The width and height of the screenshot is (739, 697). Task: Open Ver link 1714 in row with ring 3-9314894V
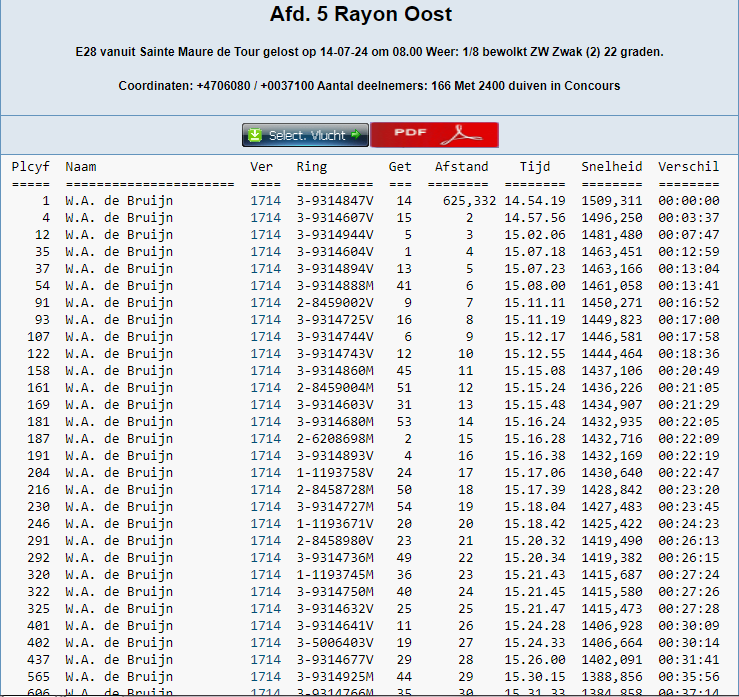(x=265, y=269)
